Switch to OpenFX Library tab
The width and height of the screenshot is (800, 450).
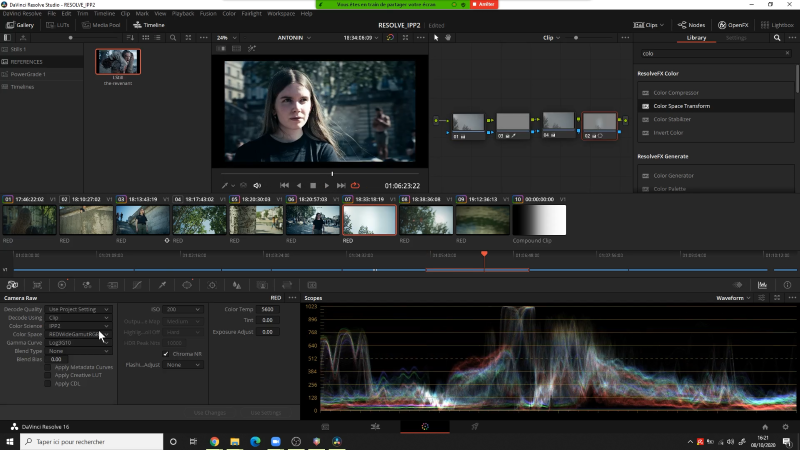[x=696, y=38]
